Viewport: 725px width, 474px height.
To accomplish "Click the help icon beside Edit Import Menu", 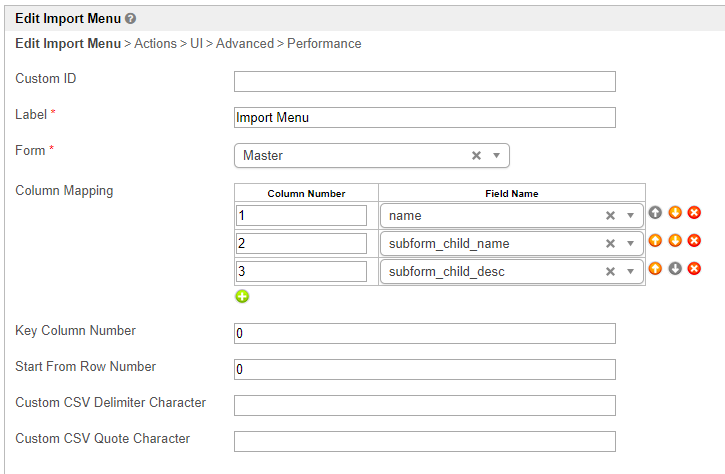I will [x=131, y=19].
